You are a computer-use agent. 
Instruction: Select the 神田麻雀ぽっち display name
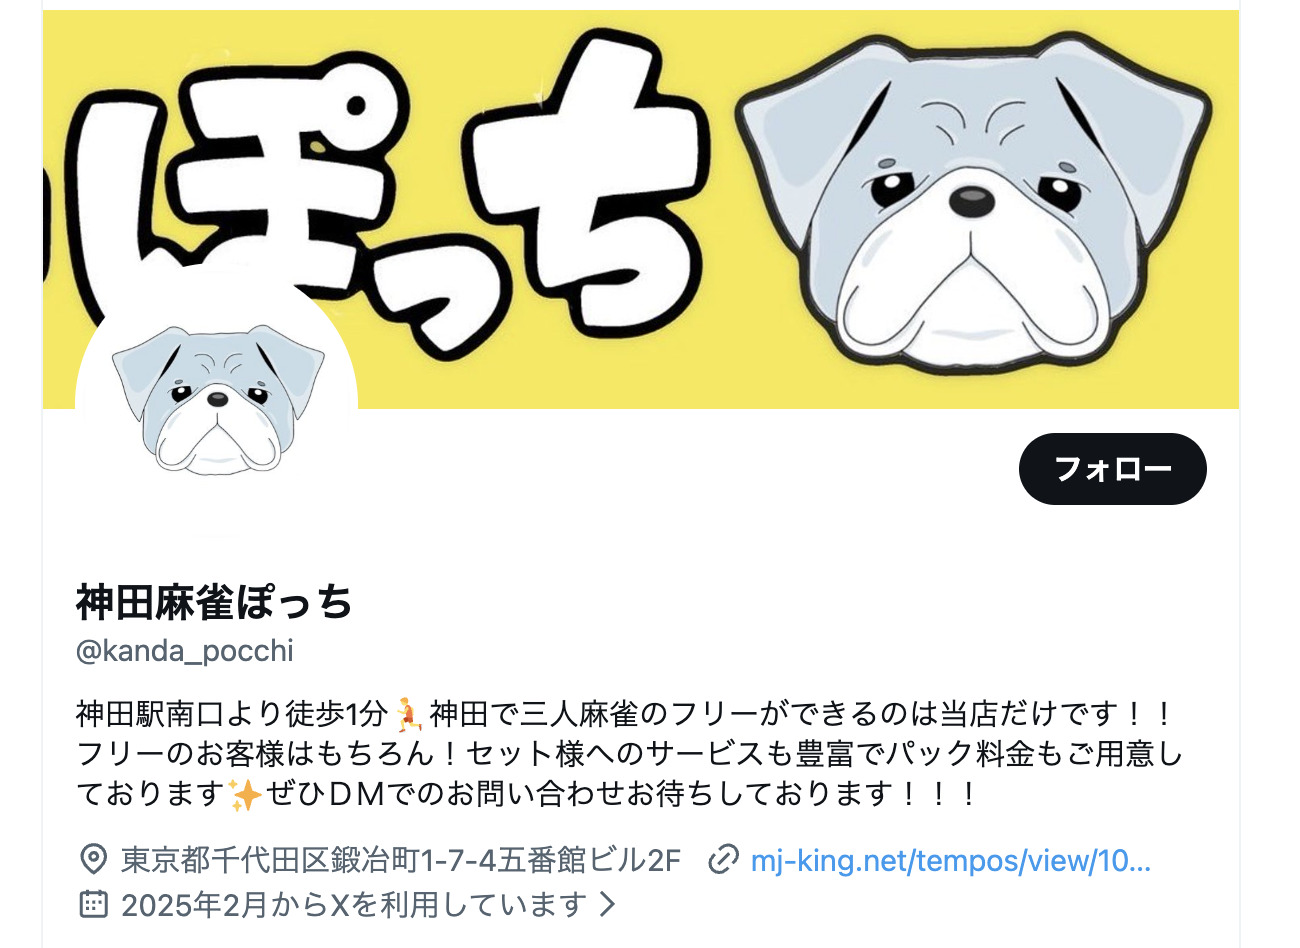tap(214, 602)
